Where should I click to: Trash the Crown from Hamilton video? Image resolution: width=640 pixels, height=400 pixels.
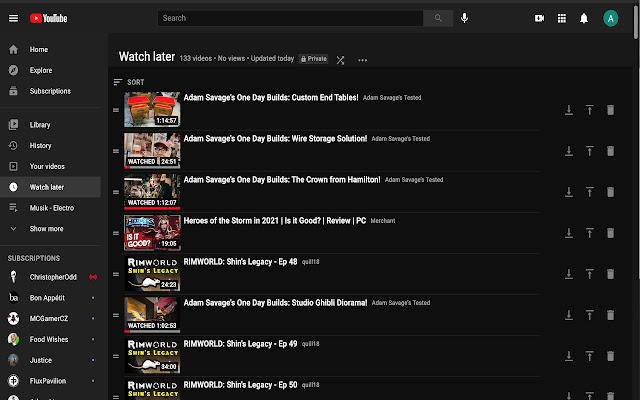coord(610,192)
